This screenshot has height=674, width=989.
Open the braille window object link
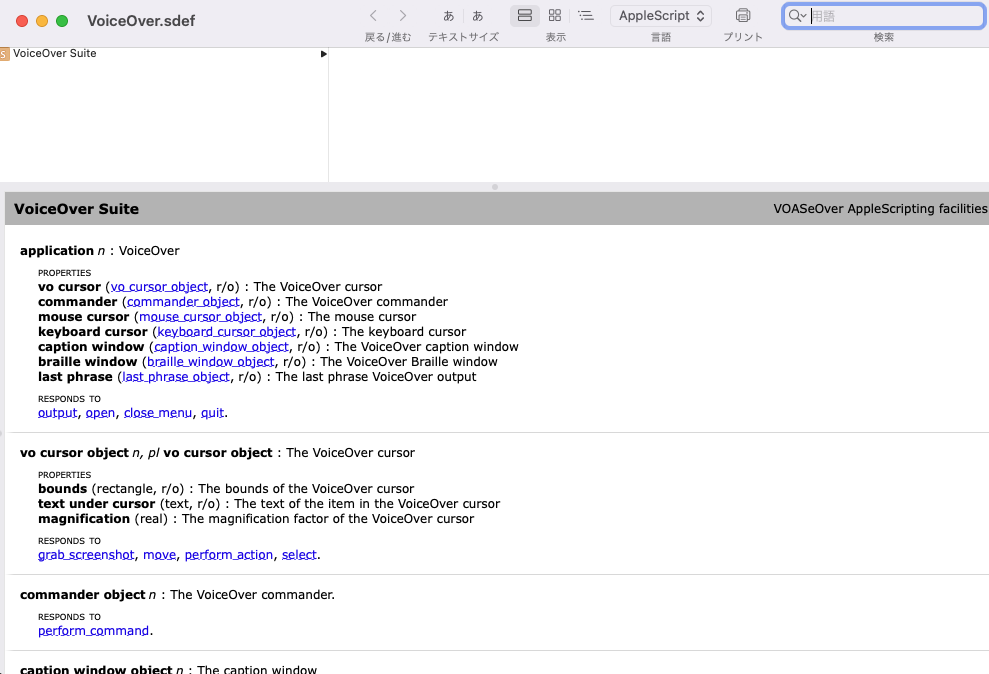(x=210, y=362)
